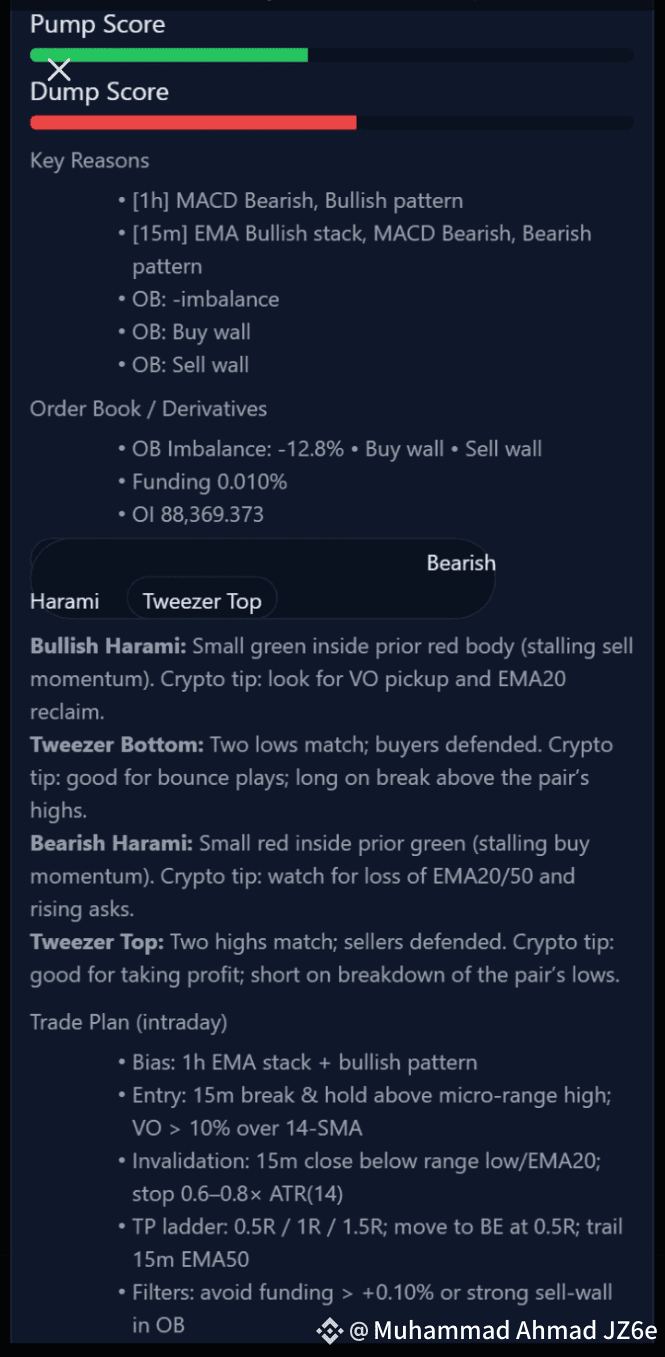The image size is (665, 1357).
Task: Click the Binance logo in the watermark
Action: point(329,1330)
